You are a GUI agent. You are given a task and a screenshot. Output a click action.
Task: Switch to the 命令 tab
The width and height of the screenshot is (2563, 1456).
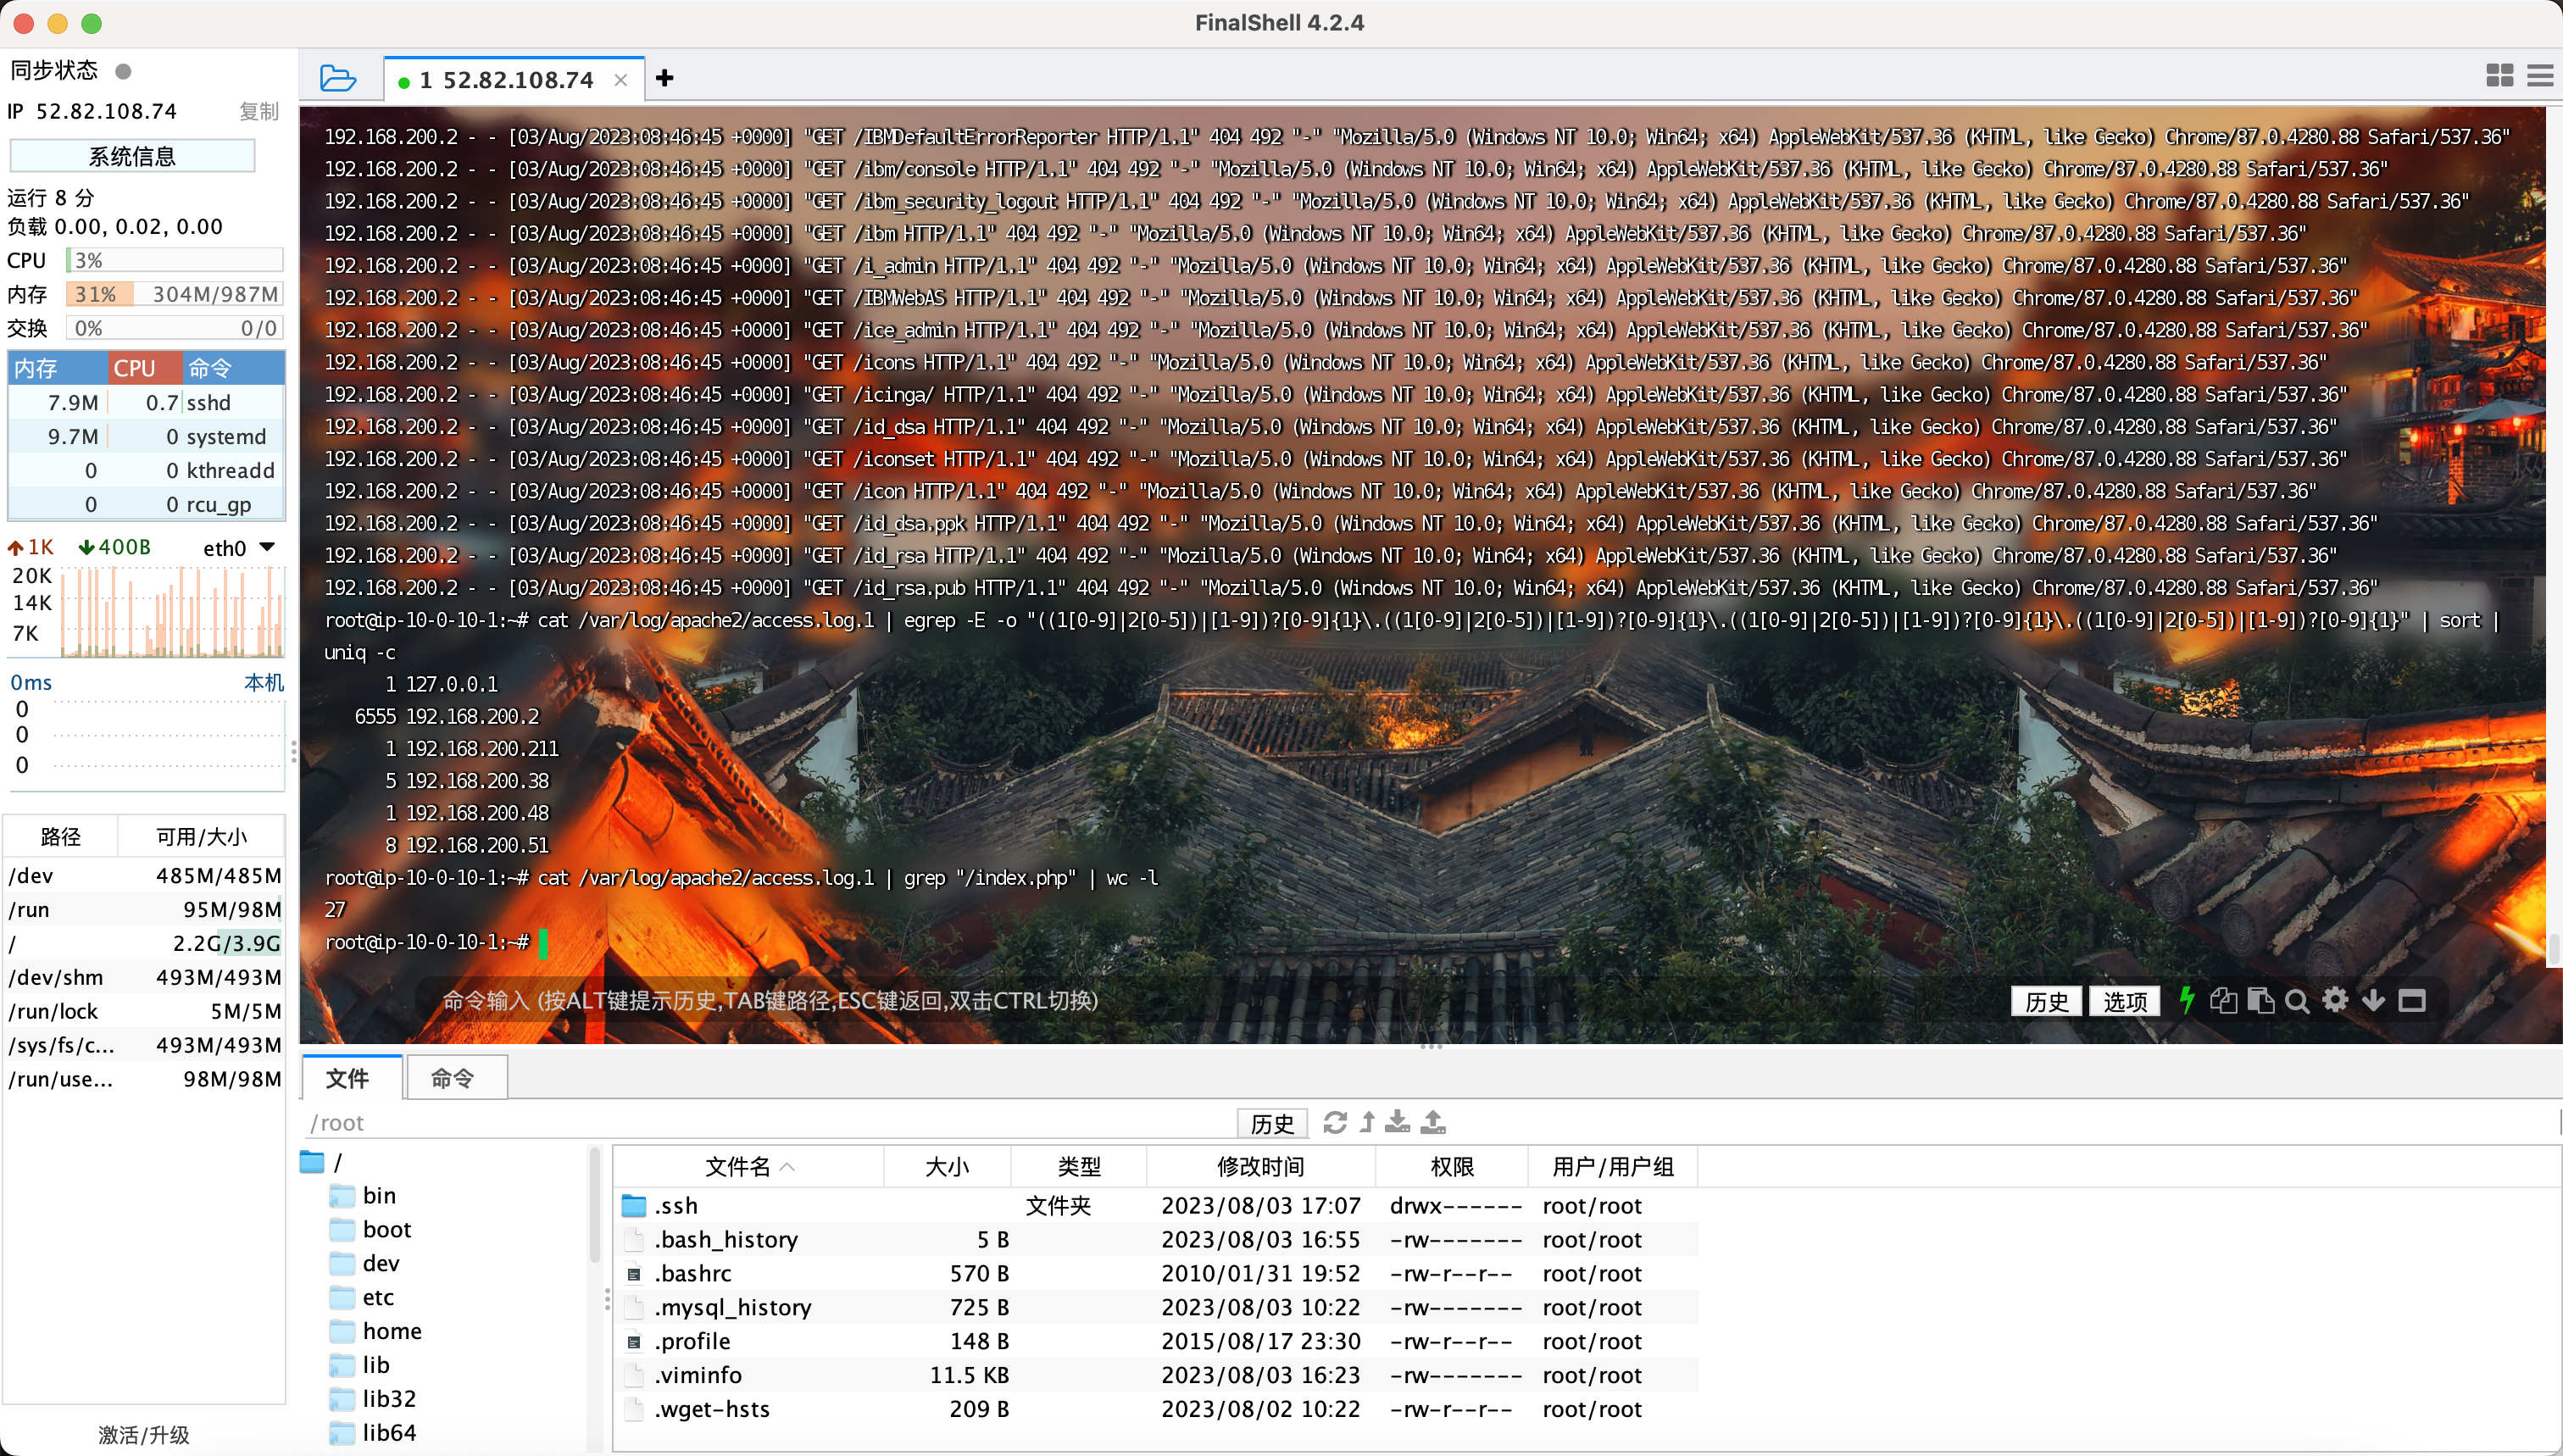click(456, 1078)
